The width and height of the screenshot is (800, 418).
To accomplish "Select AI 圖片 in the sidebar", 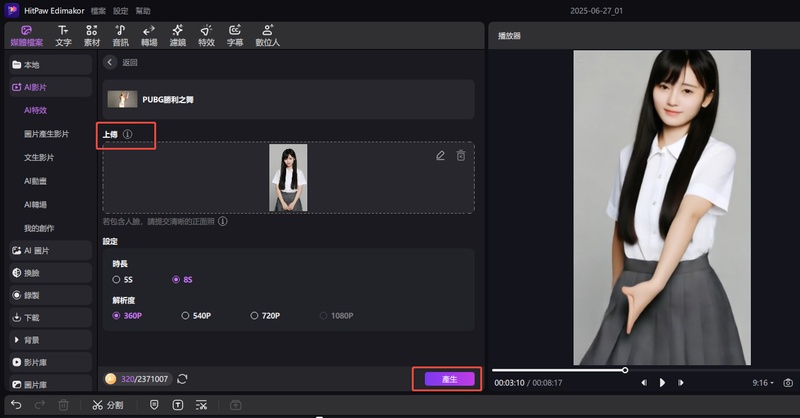I will coord(51,251).
